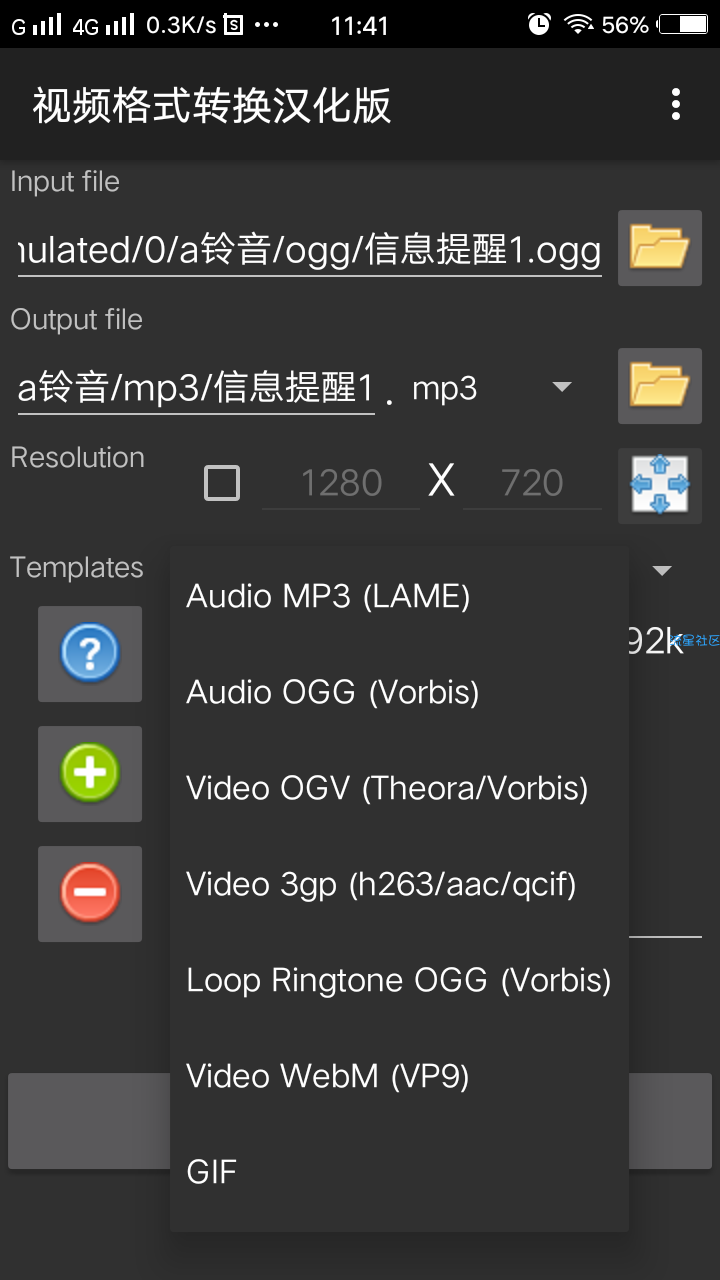Screen dimensions: 720x1280
Task: Tap the alarm clock status icon
Action: (539, 24)
